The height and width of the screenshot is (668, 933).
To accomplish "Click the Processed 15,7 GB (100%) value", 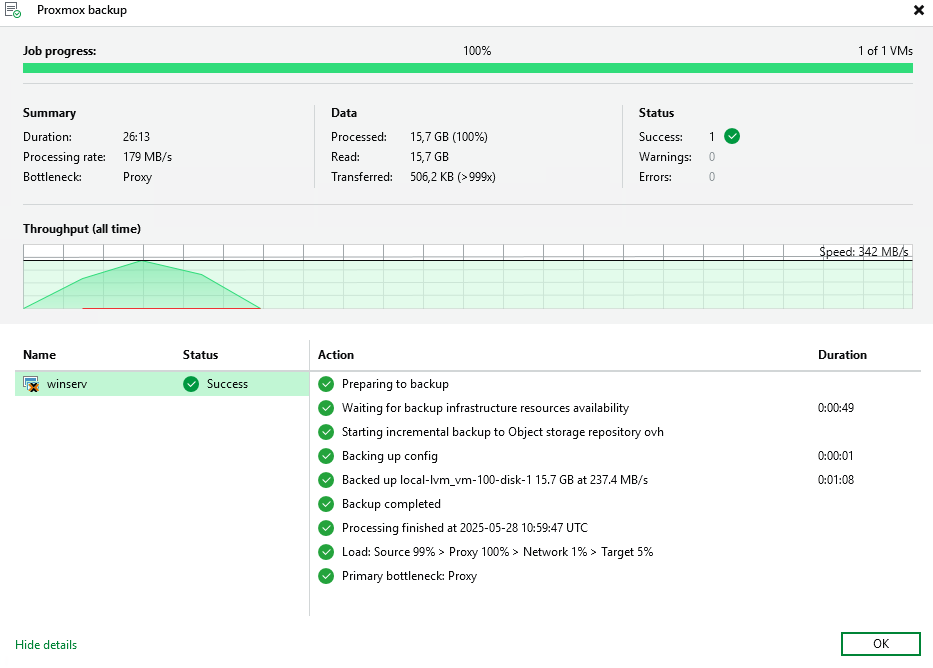I will pos(449,137).
